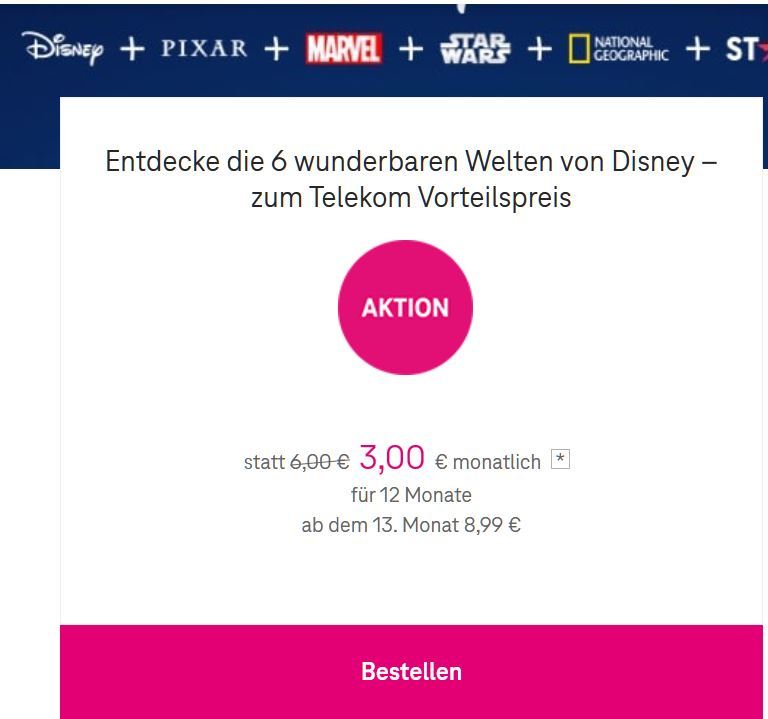Select the Star Wars logo
This screenshot has width=768, height=719.
coord(475,48)
